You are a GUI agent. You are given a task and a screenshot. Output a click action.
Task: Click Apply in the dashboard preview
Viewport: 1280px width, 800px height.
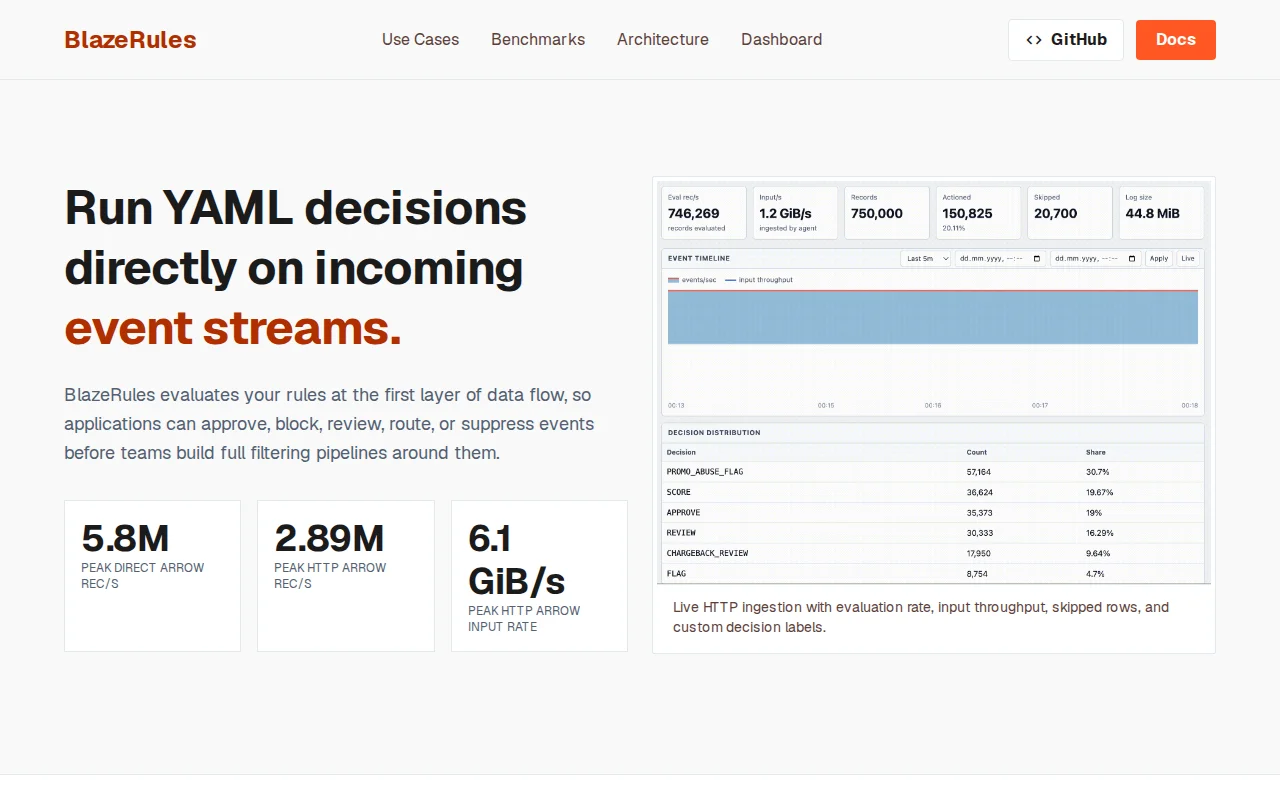1159,258
